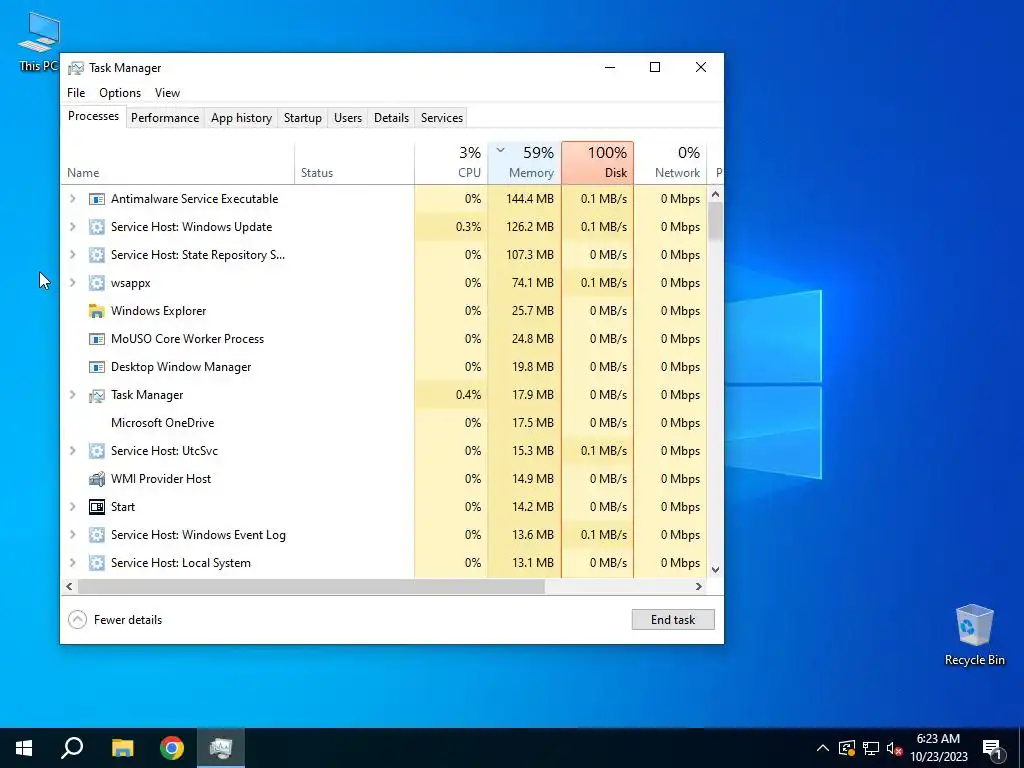Switch to the Services tab
This screenshot has width=1024, height=768.
tap(441, 118)
